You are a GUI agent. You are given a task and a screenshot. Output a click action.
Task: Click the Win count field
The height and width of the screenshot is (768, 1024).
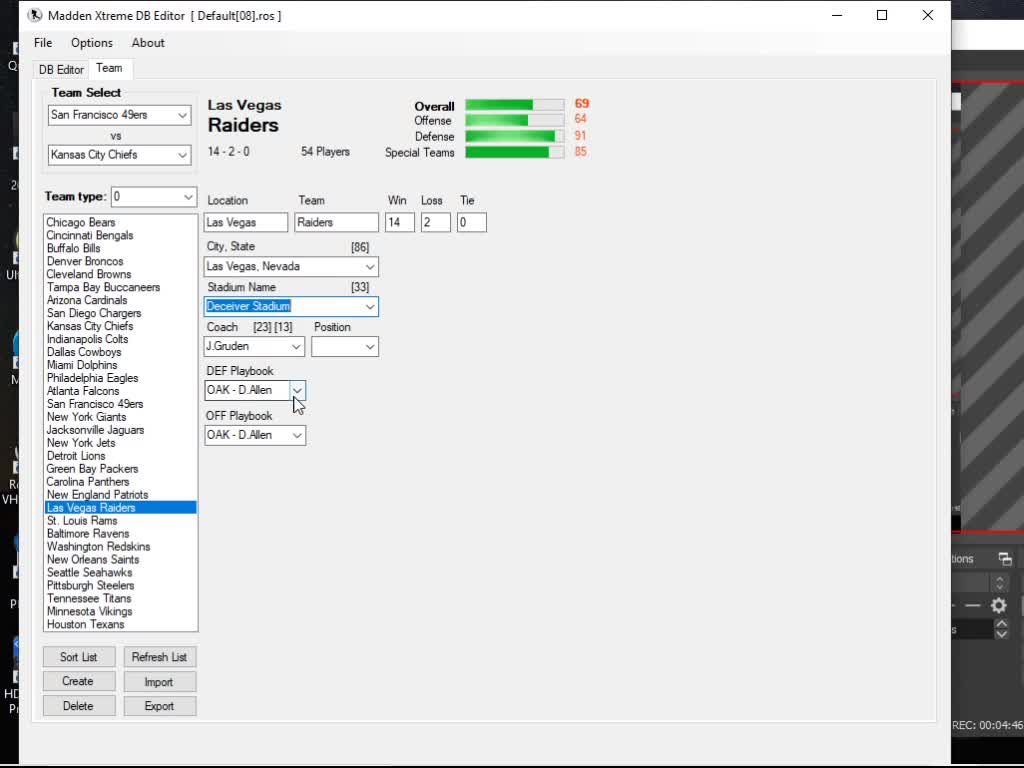(x=400, y=223)
